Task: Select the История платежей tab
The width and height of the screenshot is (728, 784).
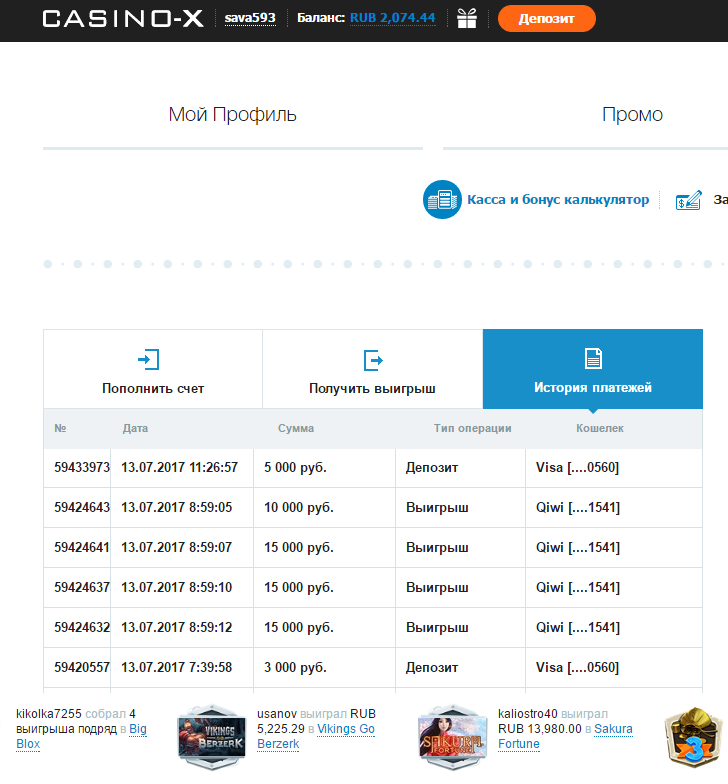Action: point(593,369)
